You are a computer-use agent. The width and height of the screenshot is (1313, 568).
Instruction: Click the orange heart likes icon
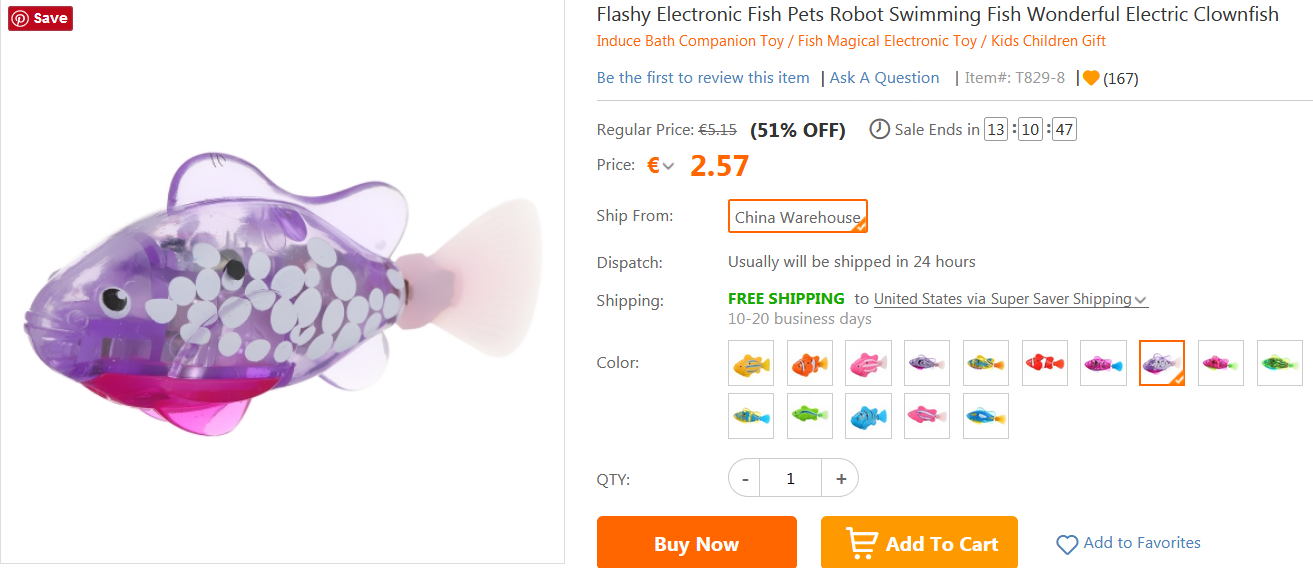(1091, 78)
